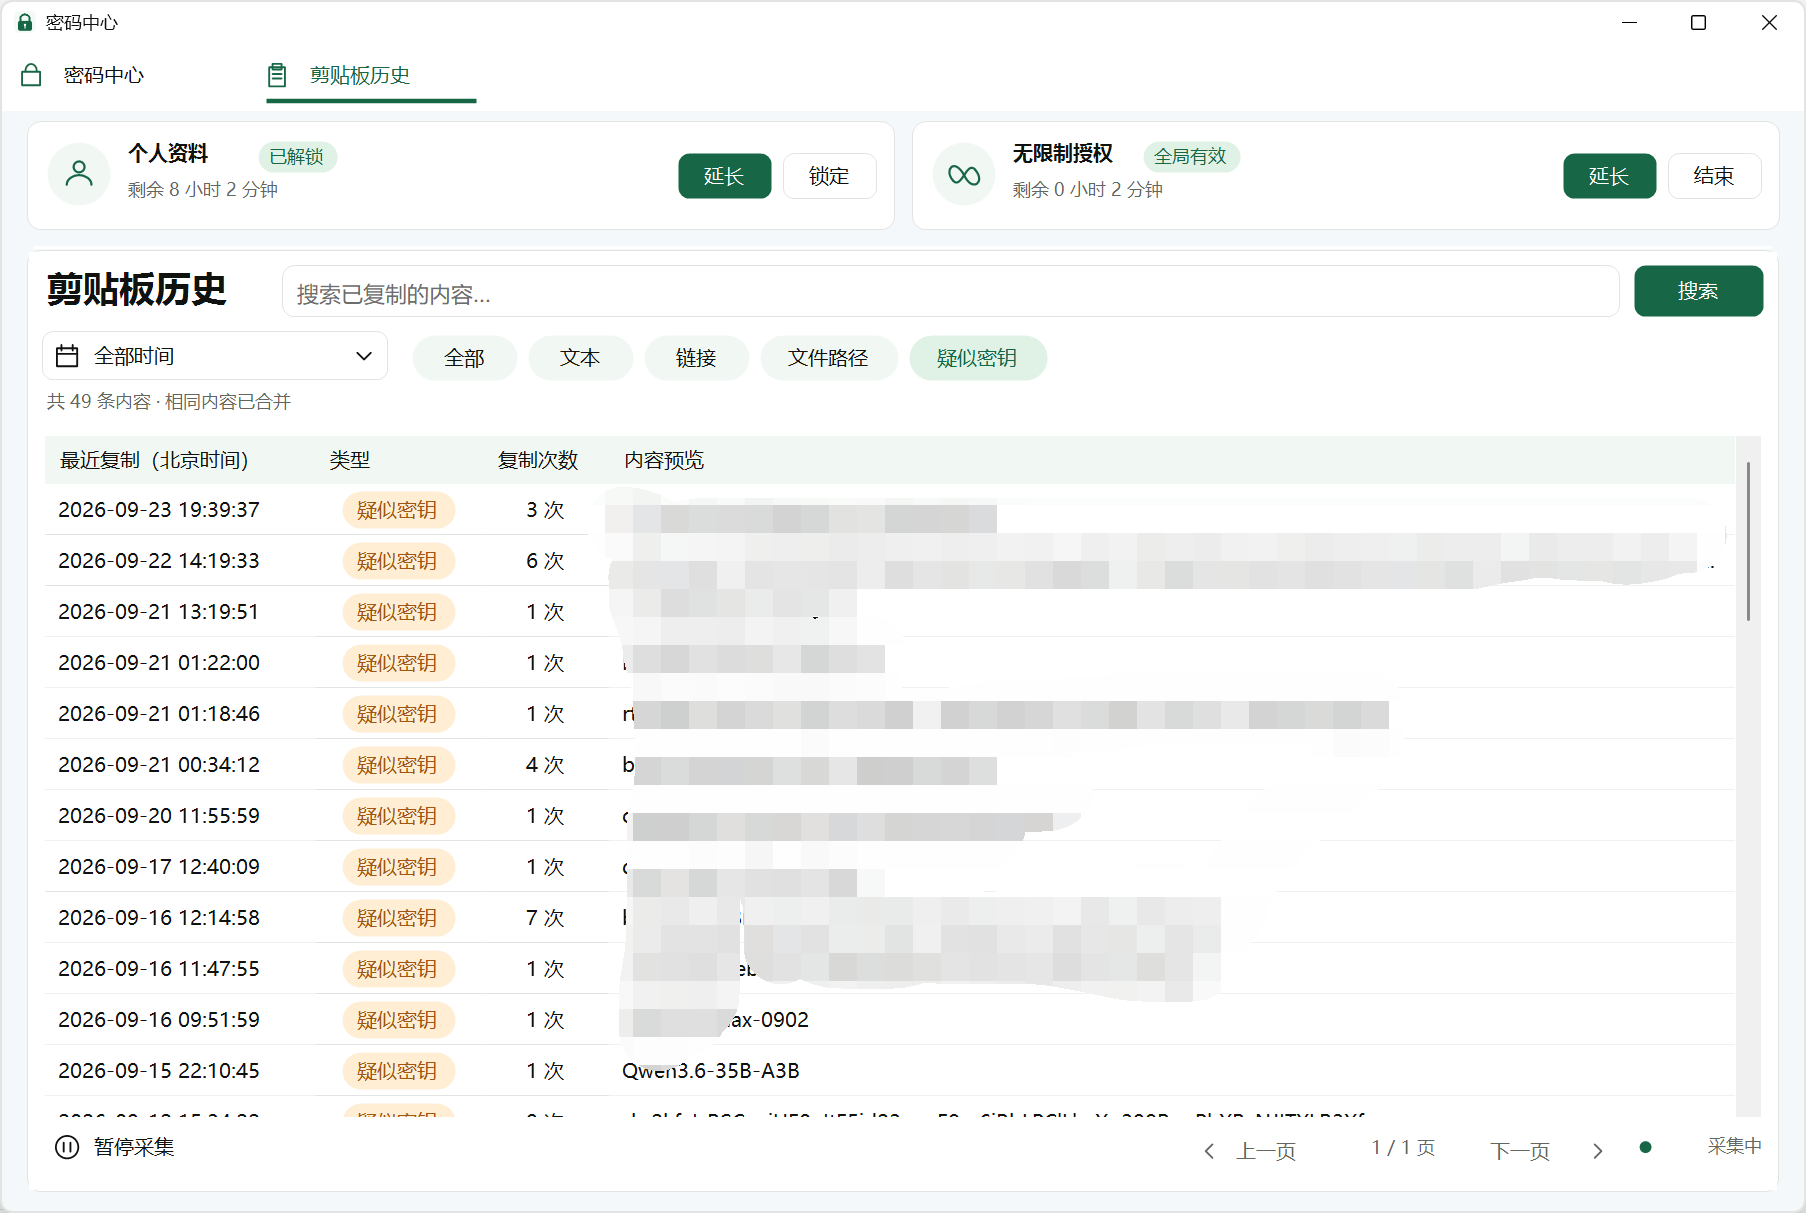The image size is (1806, 1213).
Task: Click the 疑似密钥 tag in the 2026-09-21 13:19:51 row
Action: tap(398, 612)
